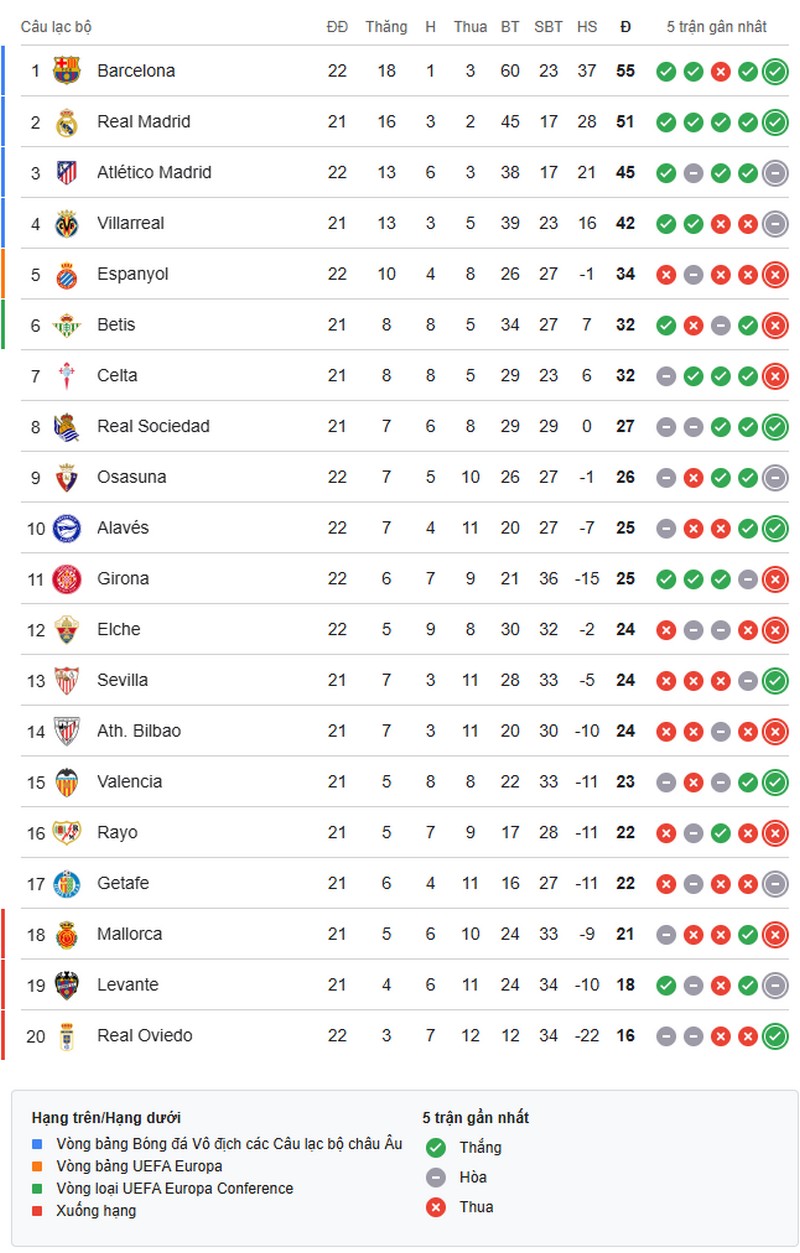Click the Girona table row
This screenshot has width=800, height=1253.
pyautogui.click(x=400, y=578)
